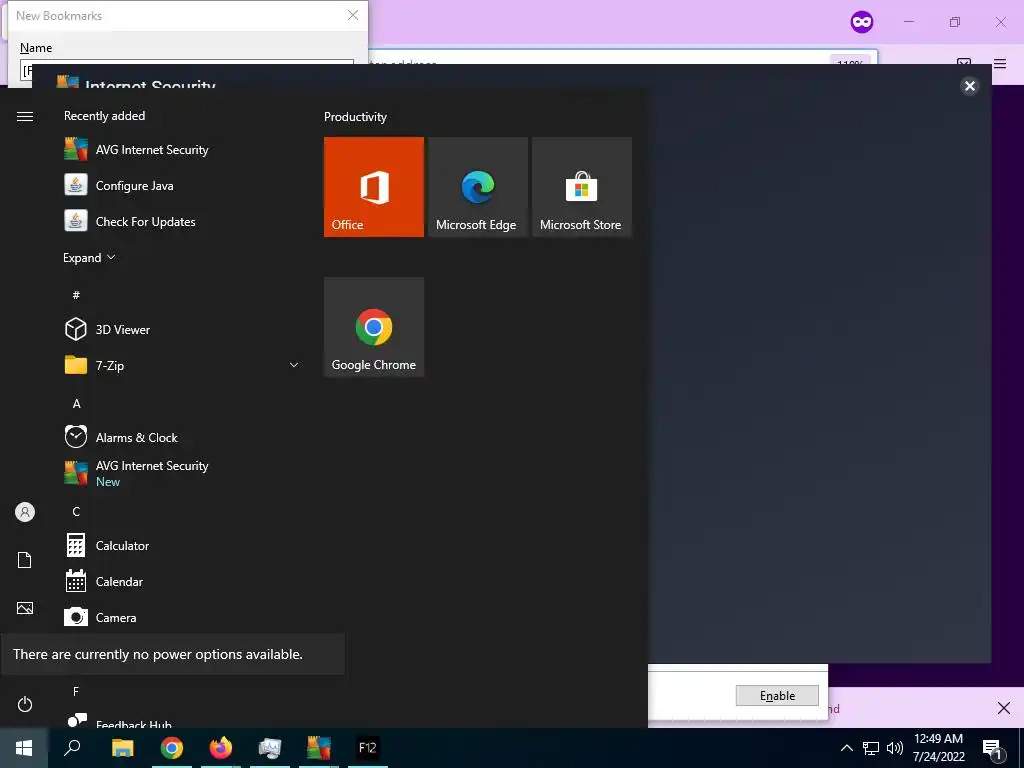Click the Productivity group heading
The image size is (1024, 768).
coord(355,117)
